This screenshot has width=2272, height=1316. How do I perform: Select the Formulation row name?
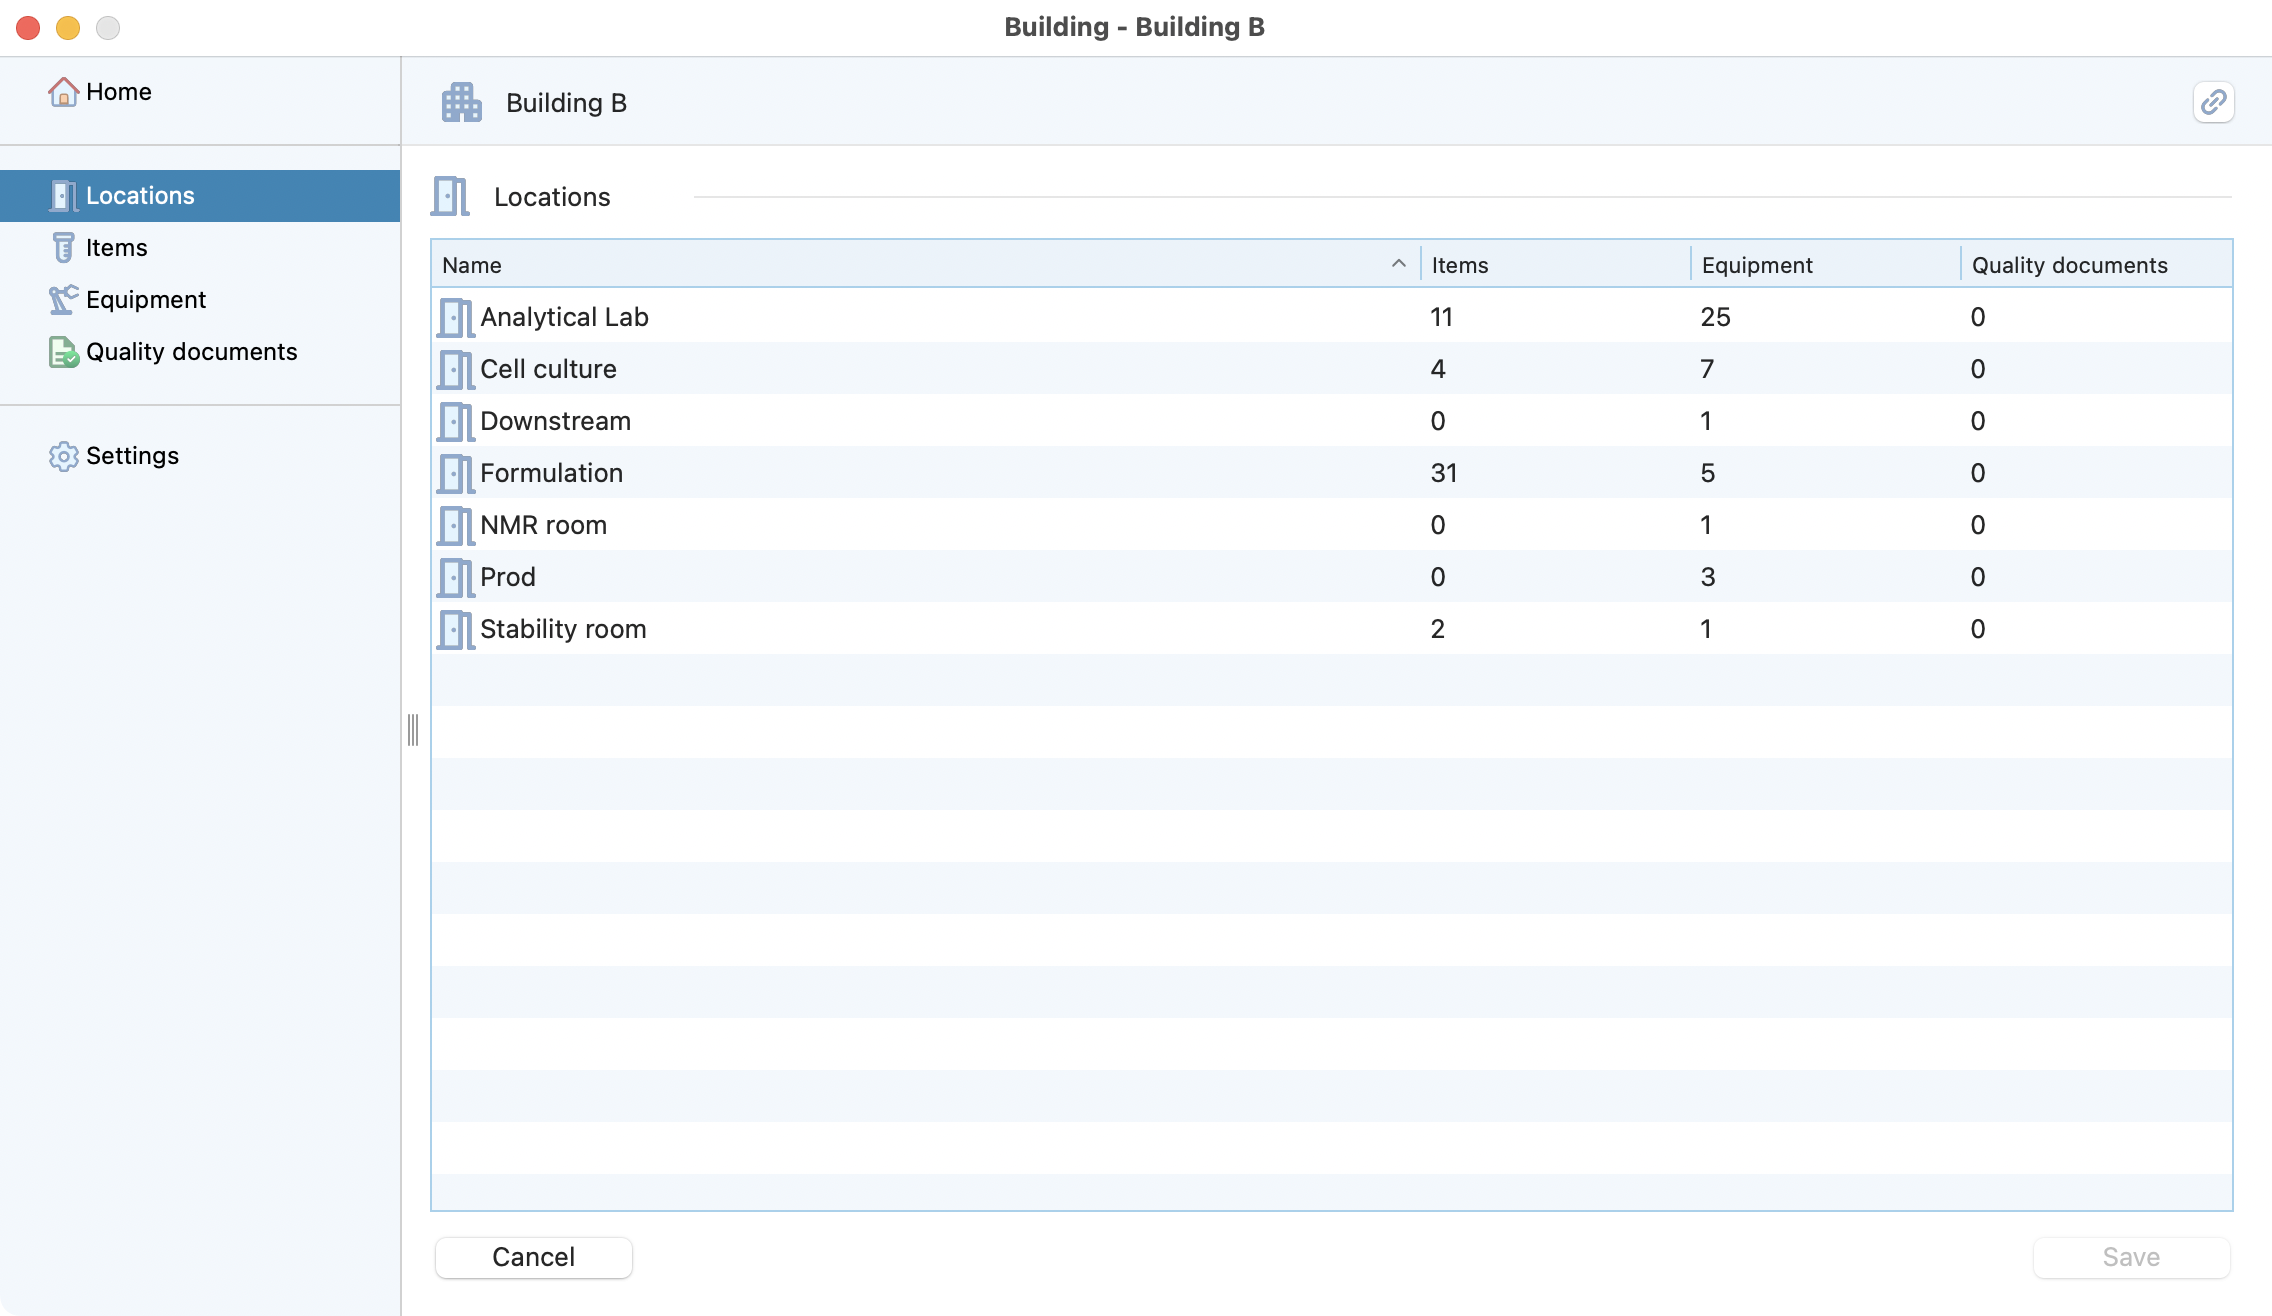(551, 473)
